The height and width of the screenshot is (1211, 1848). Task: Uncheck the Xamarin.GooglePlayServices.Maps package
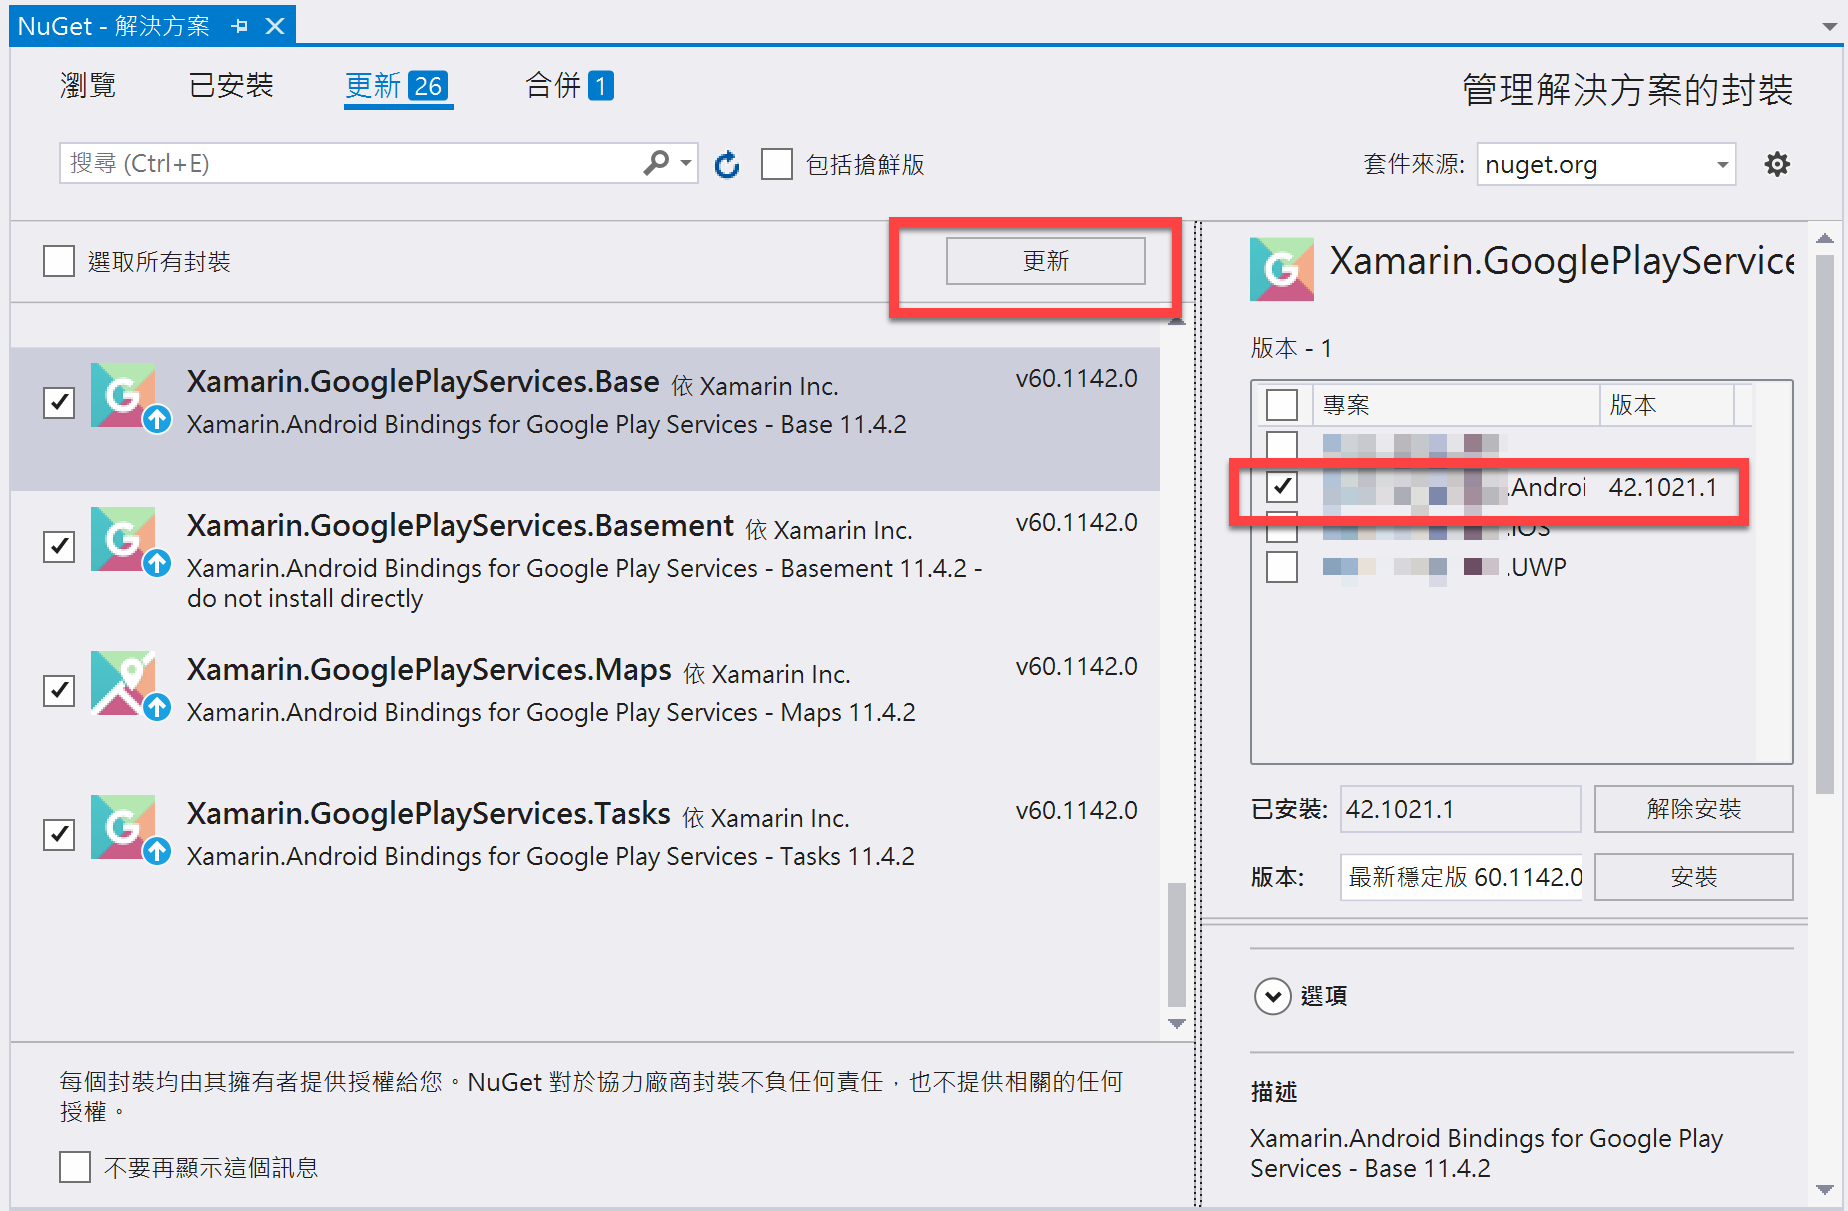59,690
